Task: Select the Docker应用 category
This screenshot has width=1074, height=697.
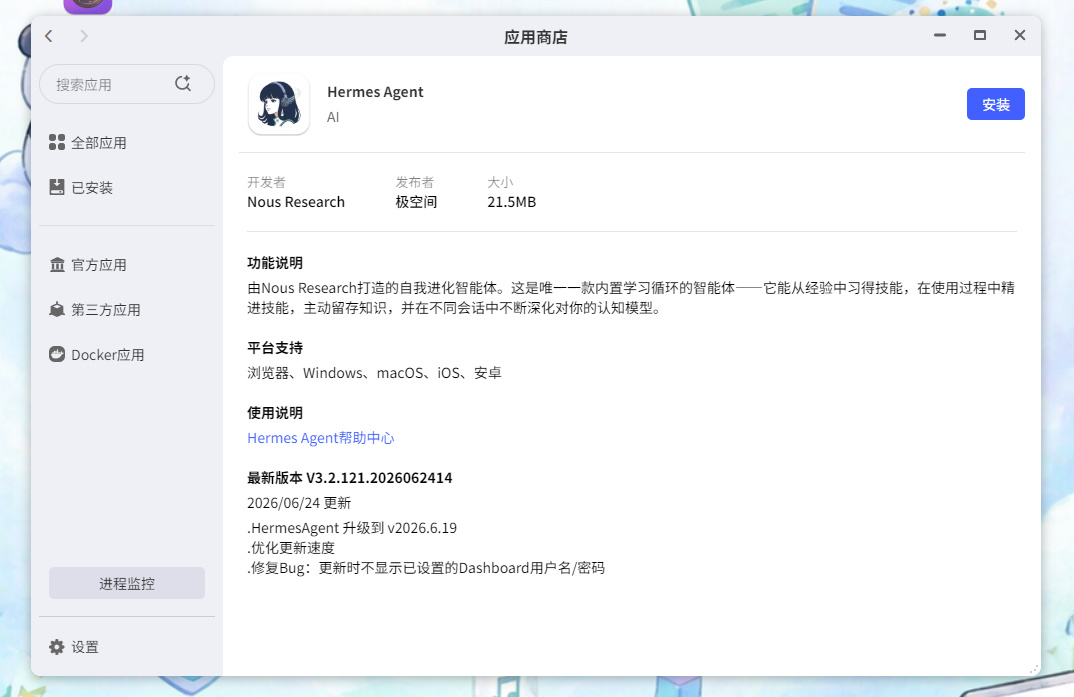Action: click(108, 355)
